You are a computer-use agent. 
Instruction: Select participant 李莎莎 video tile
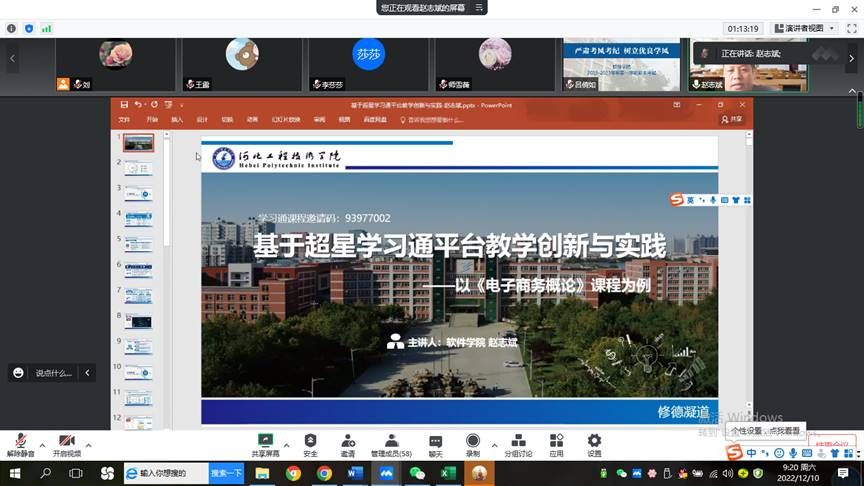pyautogui.click(x=368, y=60)
